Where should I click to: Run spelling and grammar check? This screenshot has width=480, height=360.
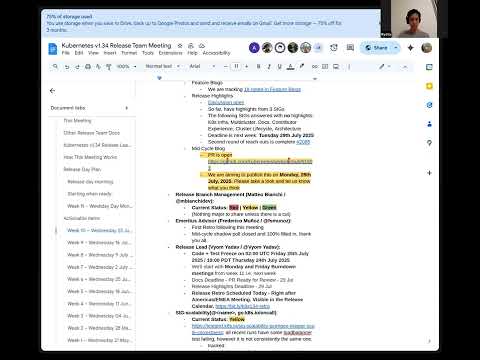pyautogui.click(x=98, y=67)
